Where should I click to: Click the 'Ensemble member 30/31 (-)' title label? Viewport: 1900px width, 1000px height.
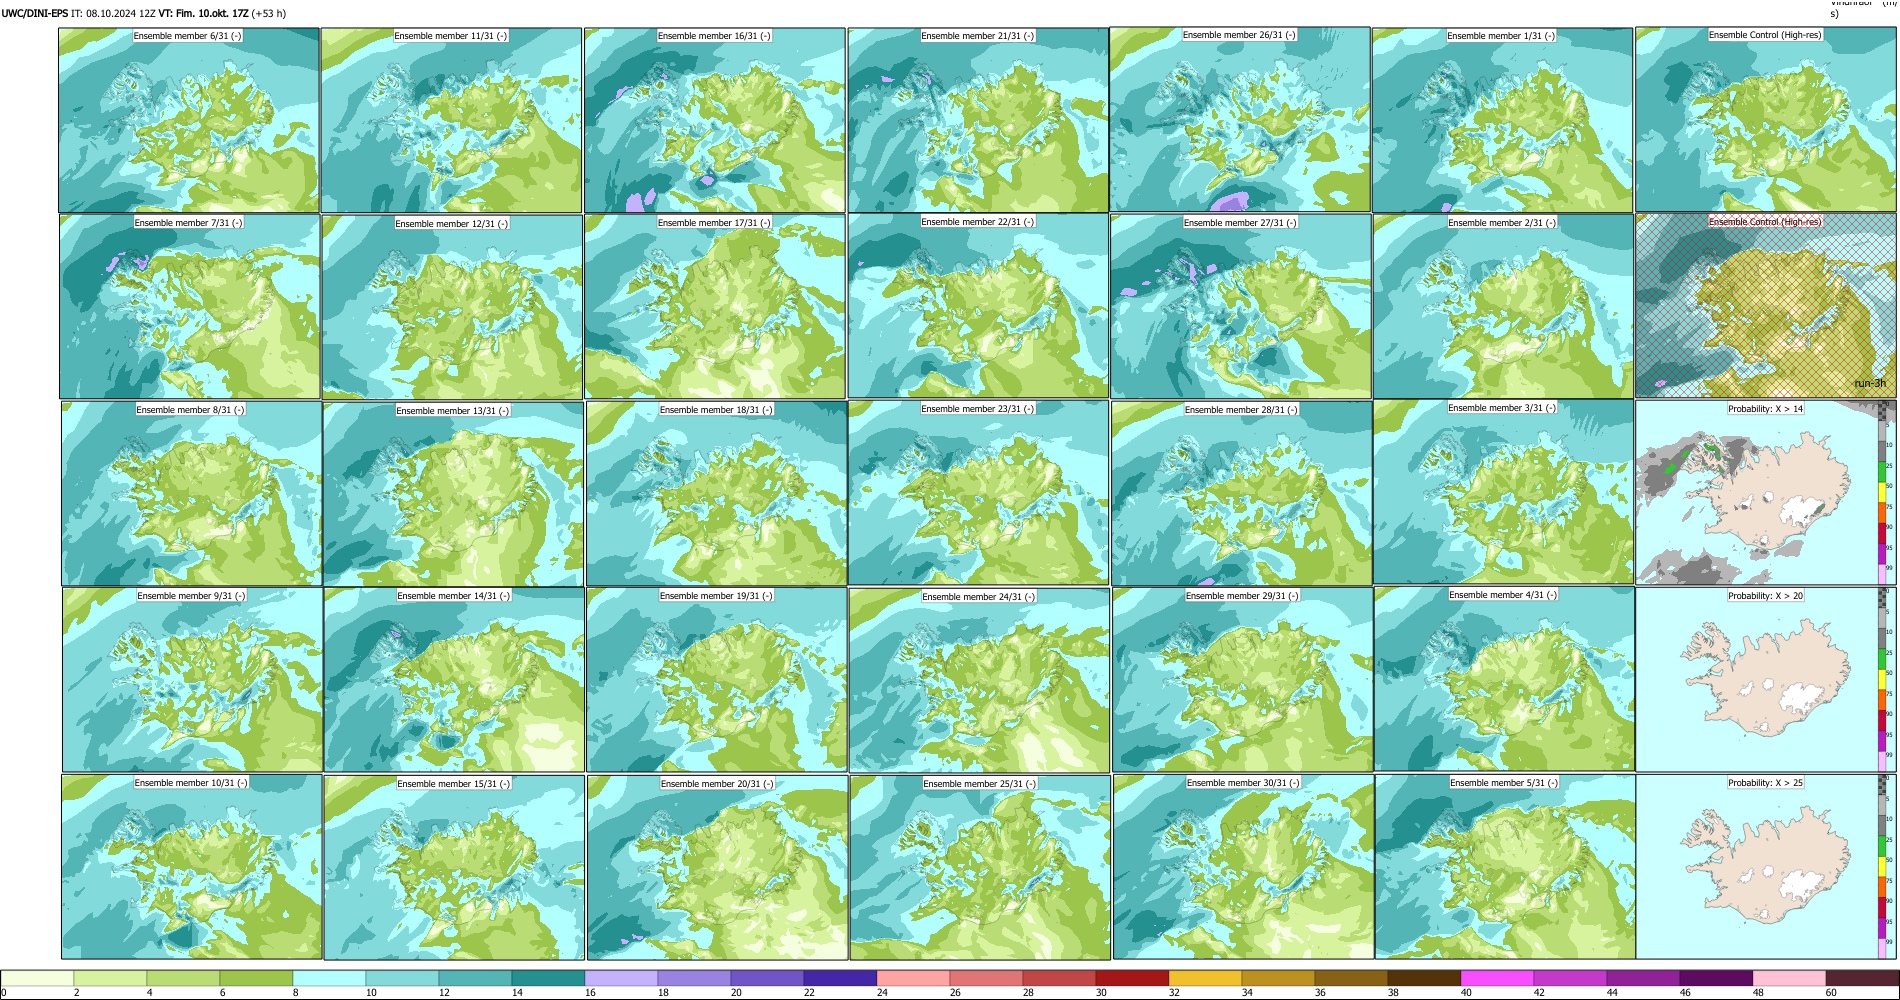tap(1243, 783)
